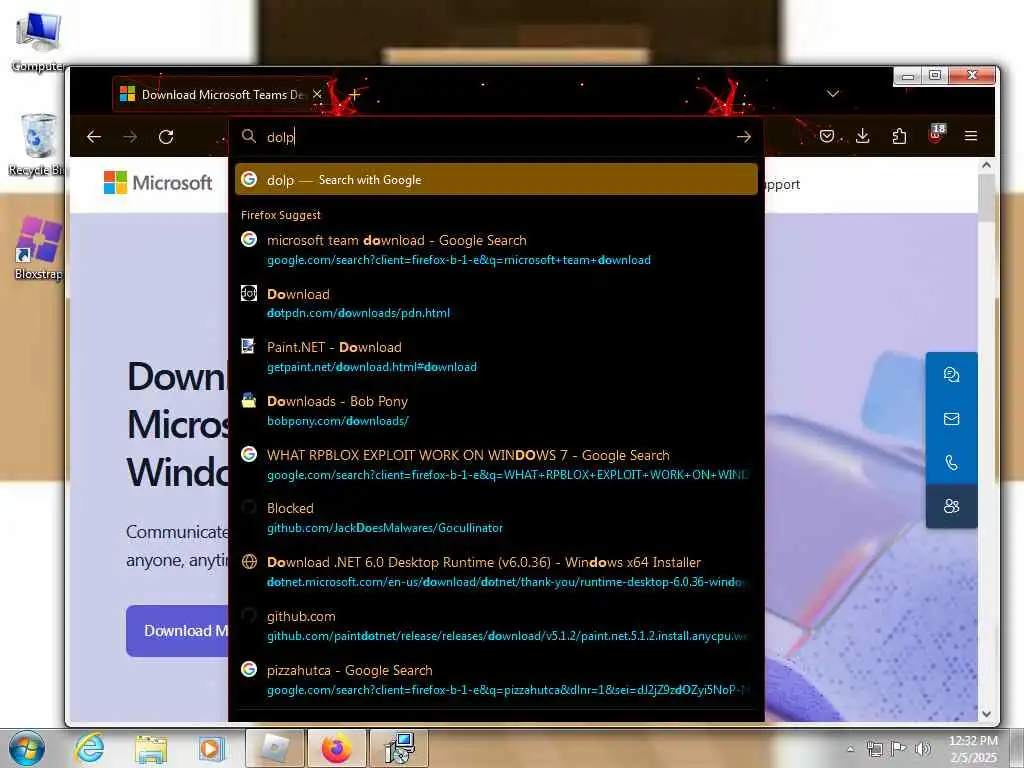Image resolution: width=1024 pixels, height=768 pixels.
Task: Open the Action Center flag icon
Action: tap(899, 749)
